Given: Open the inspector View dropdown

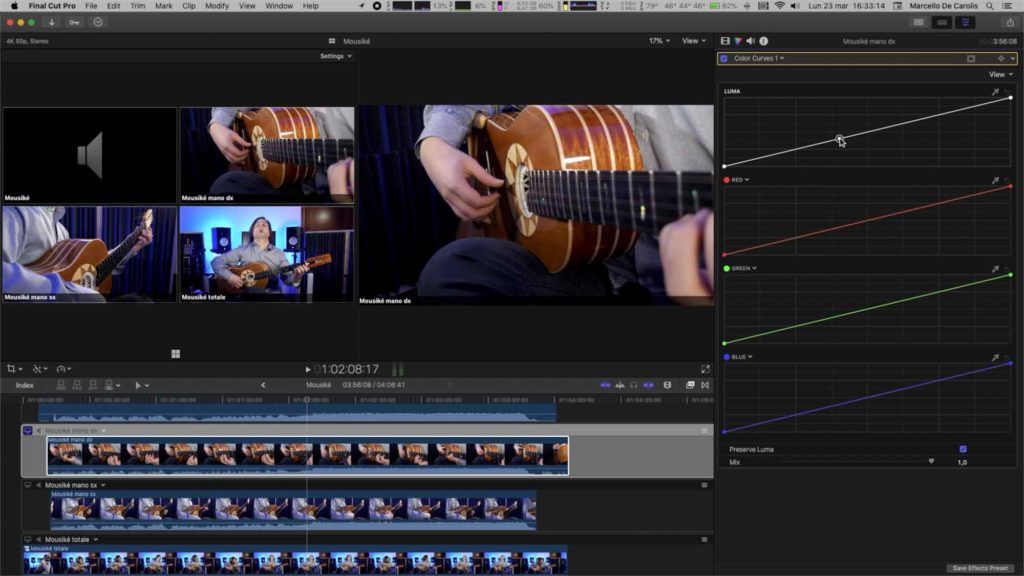Looking at the screenshot, I should pos(1000,74).
